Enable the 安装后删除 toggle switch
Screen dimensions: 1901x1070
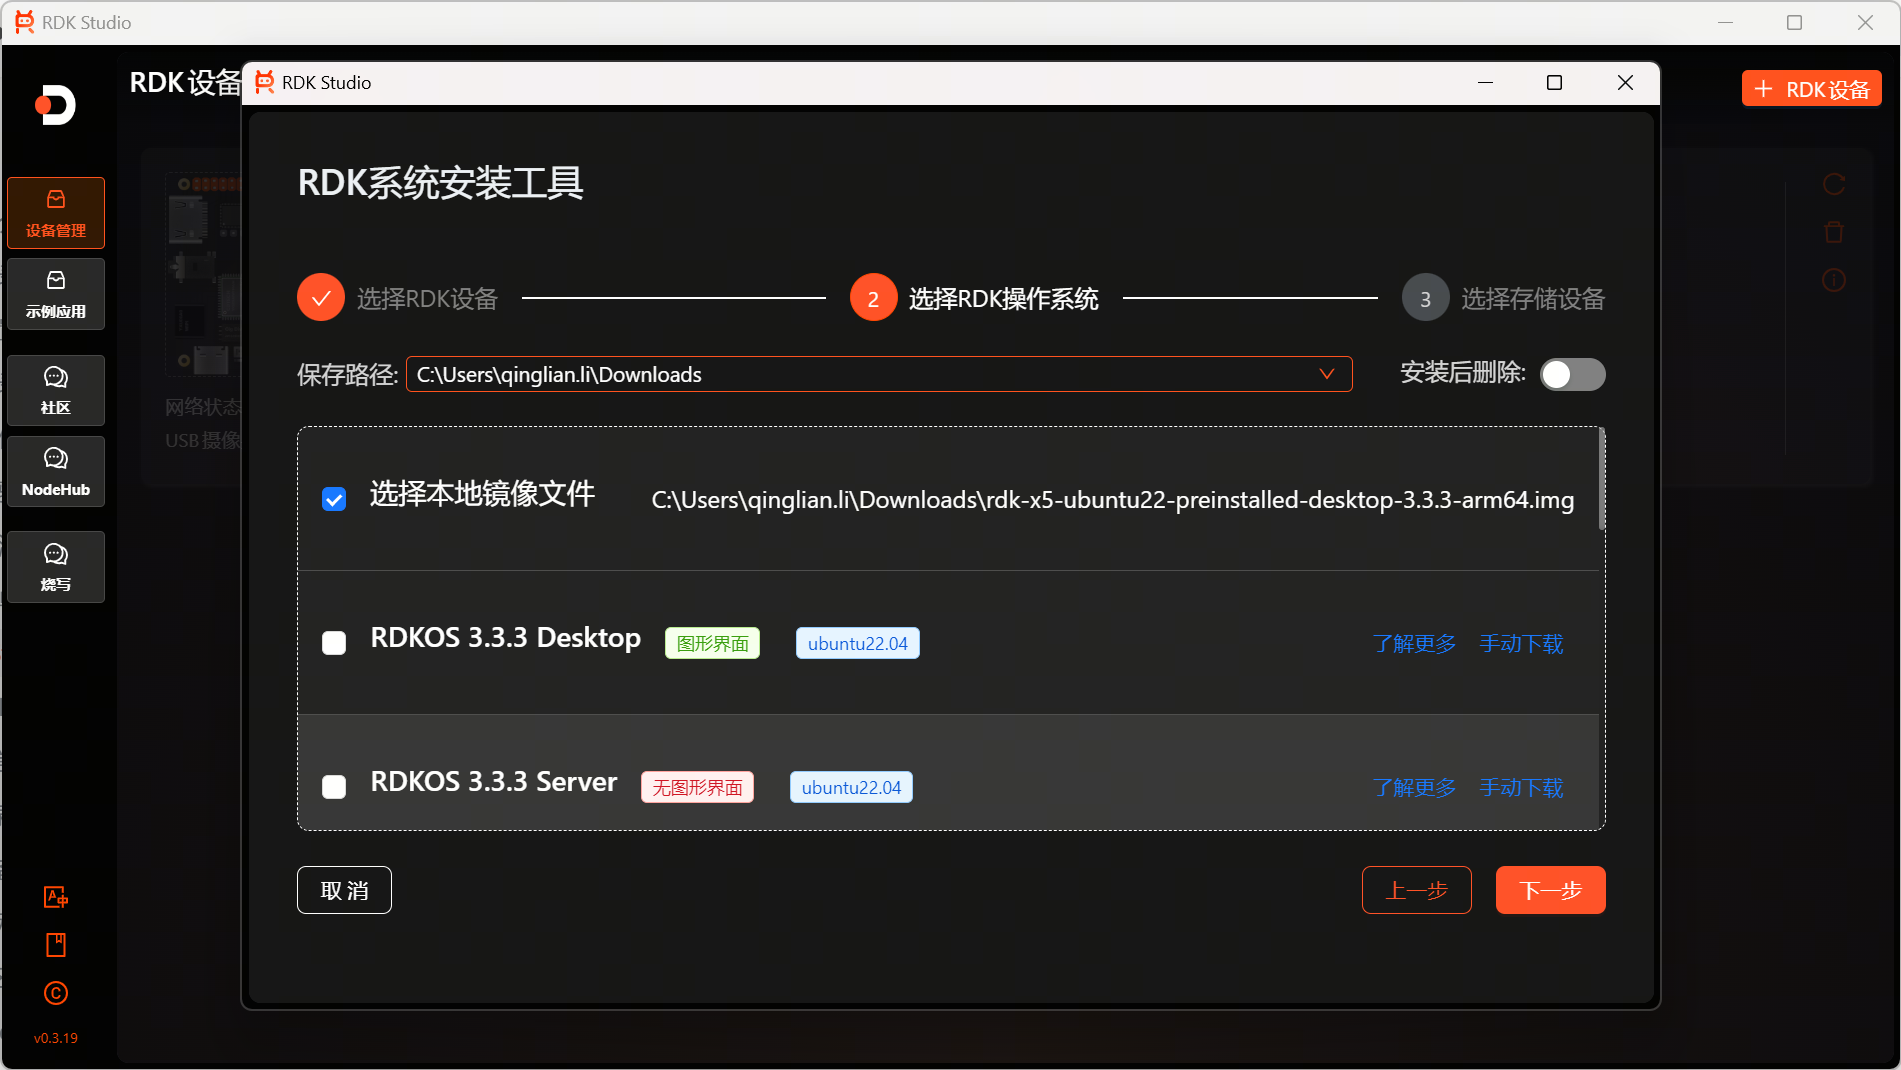(x=1572, y=374)
